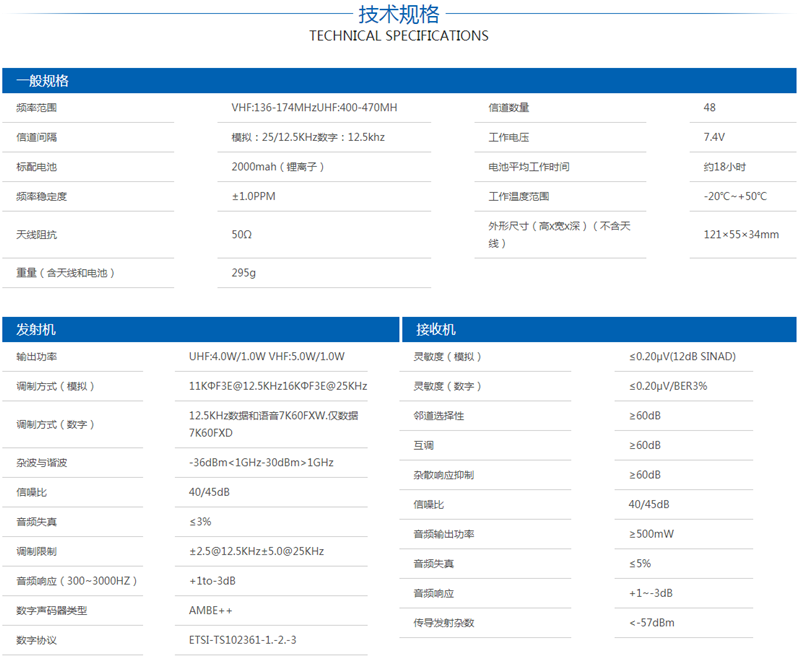The image size is (800, 658).
Task: Click the 频率范围 label
Action: (x=37, y=108)
